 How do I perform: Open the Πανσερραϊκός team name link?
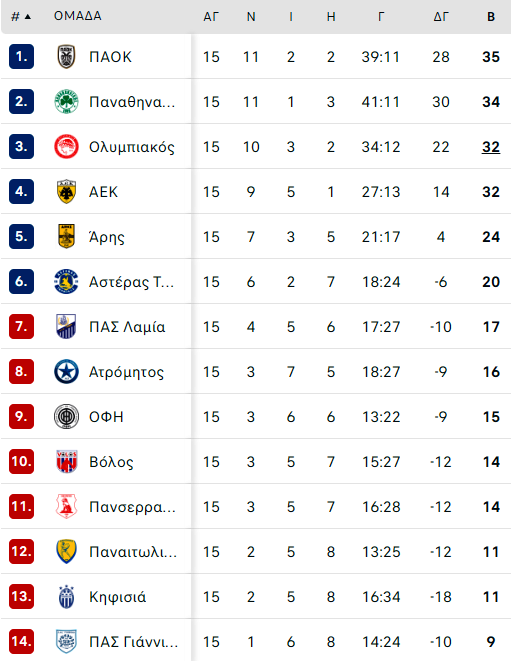tap(132, 507)
